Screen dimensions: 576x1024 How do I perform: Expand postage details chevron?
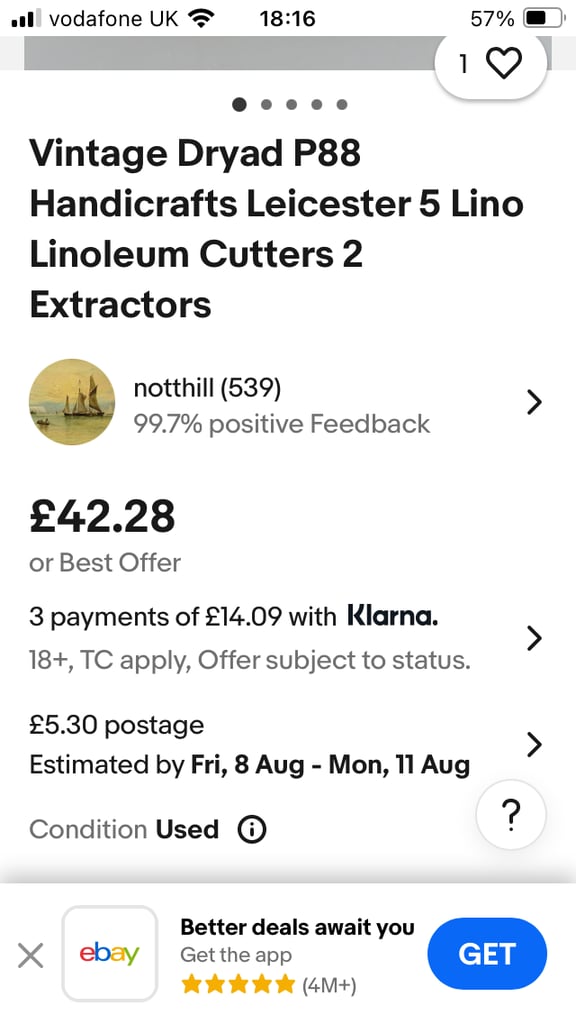click(x=534, y=744)
